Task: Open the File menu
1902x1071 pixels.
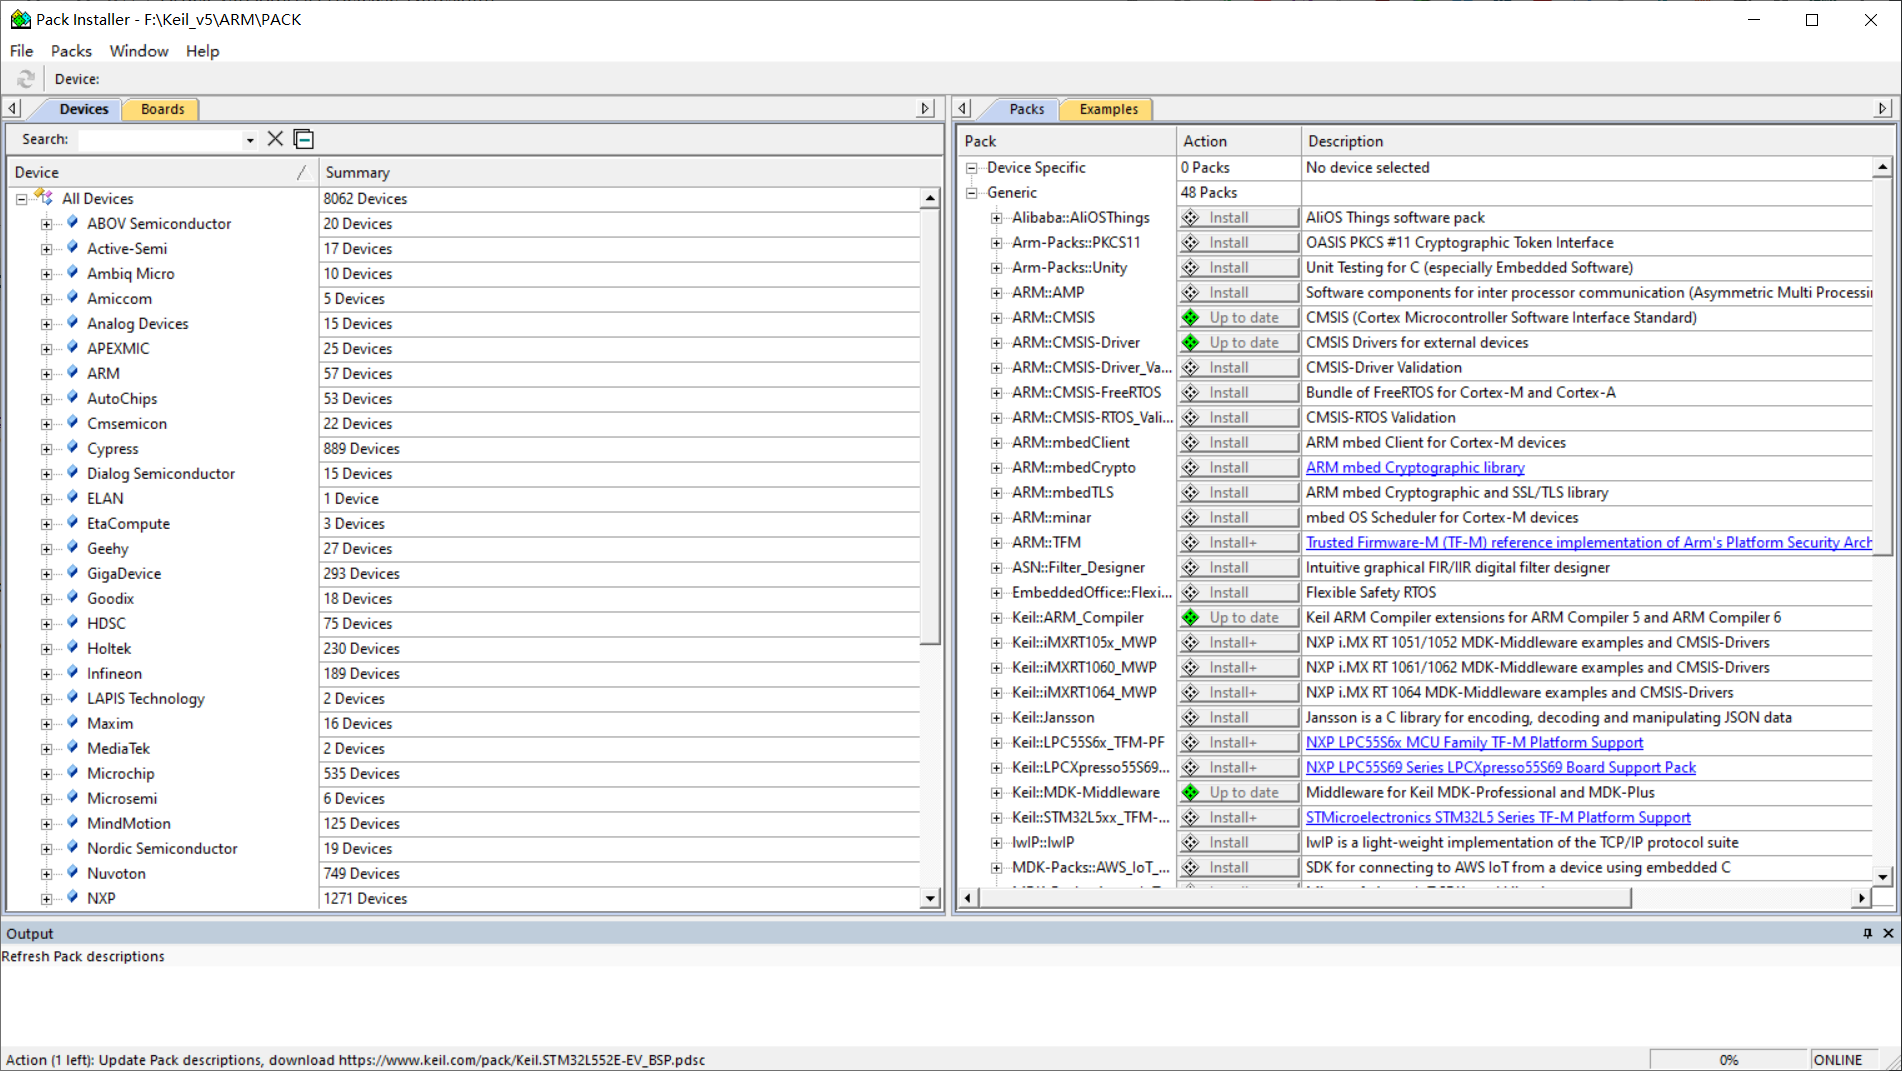Action: pos(21,50)
